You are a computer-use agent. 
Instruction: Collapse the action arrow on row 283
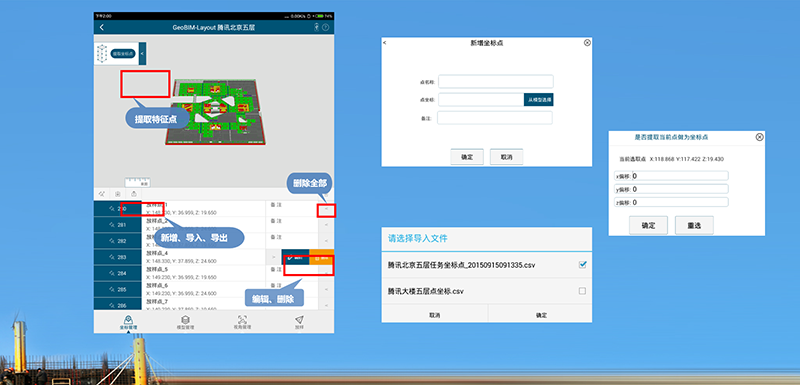click(x=273, y=257)
